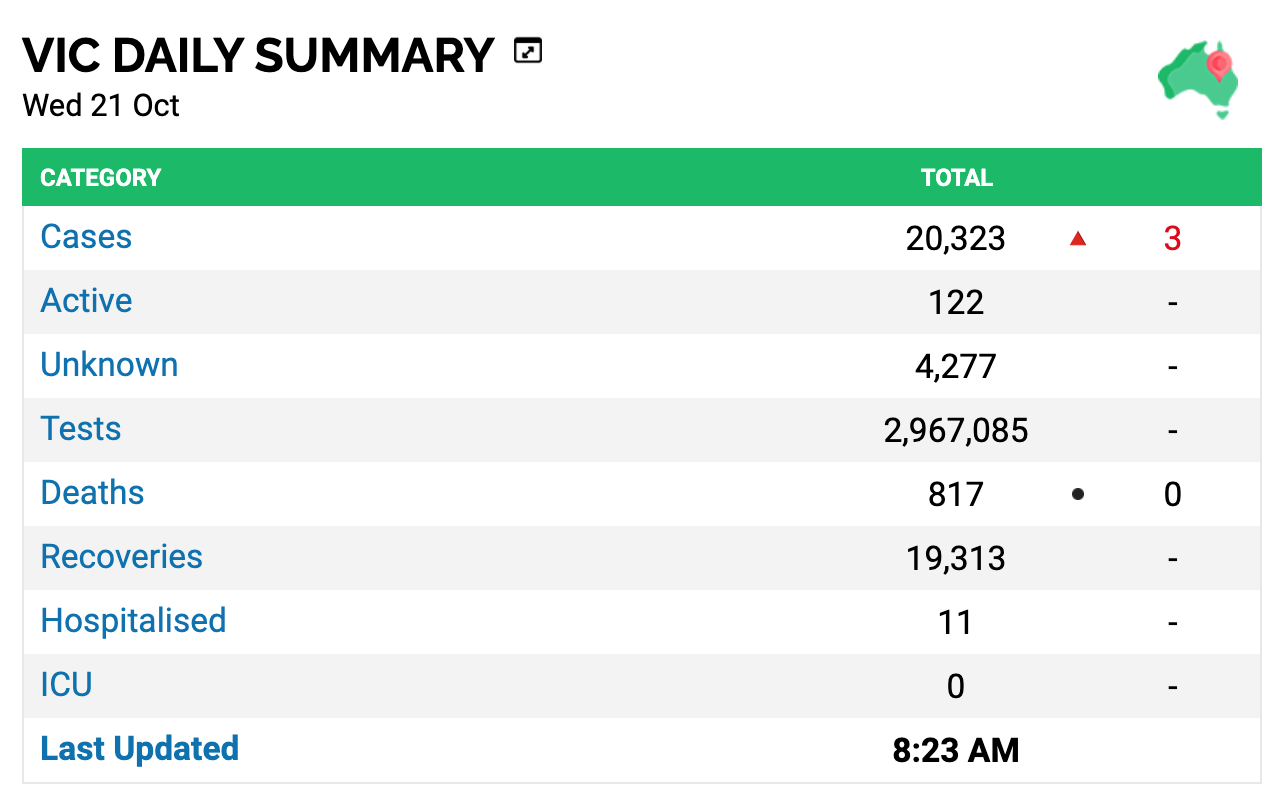Viewport: 1284px width, 806px height.
Task: Click the TOTAL column header
Action: [956, 178]
